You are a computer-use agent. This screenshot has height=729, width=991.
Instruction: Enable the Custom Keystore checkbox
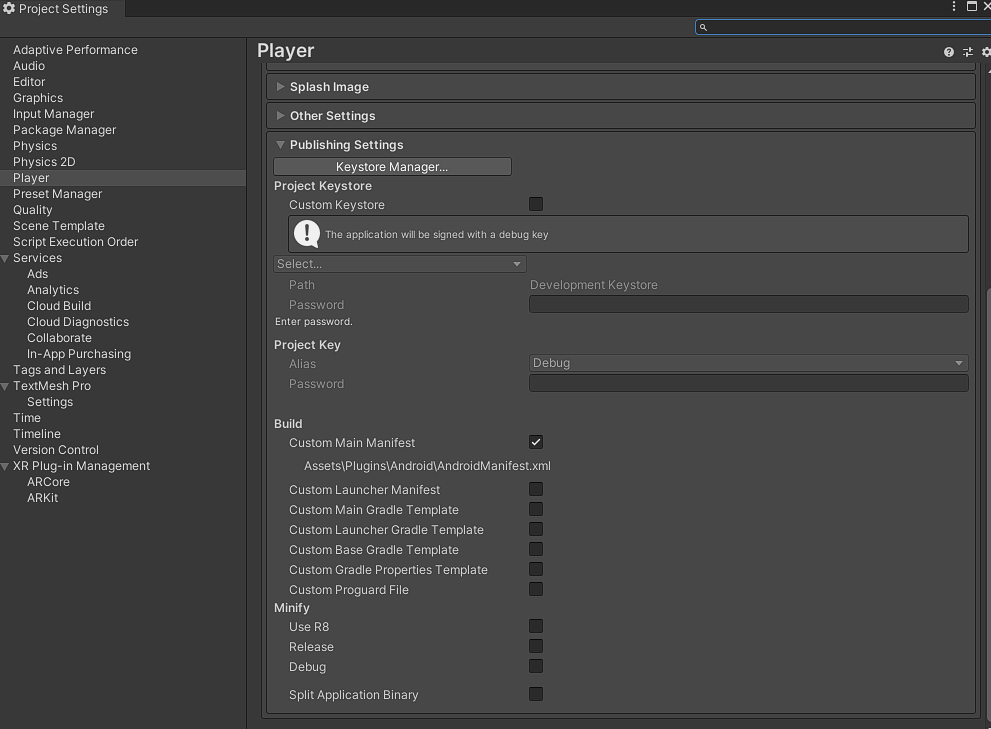coord(536,204)
